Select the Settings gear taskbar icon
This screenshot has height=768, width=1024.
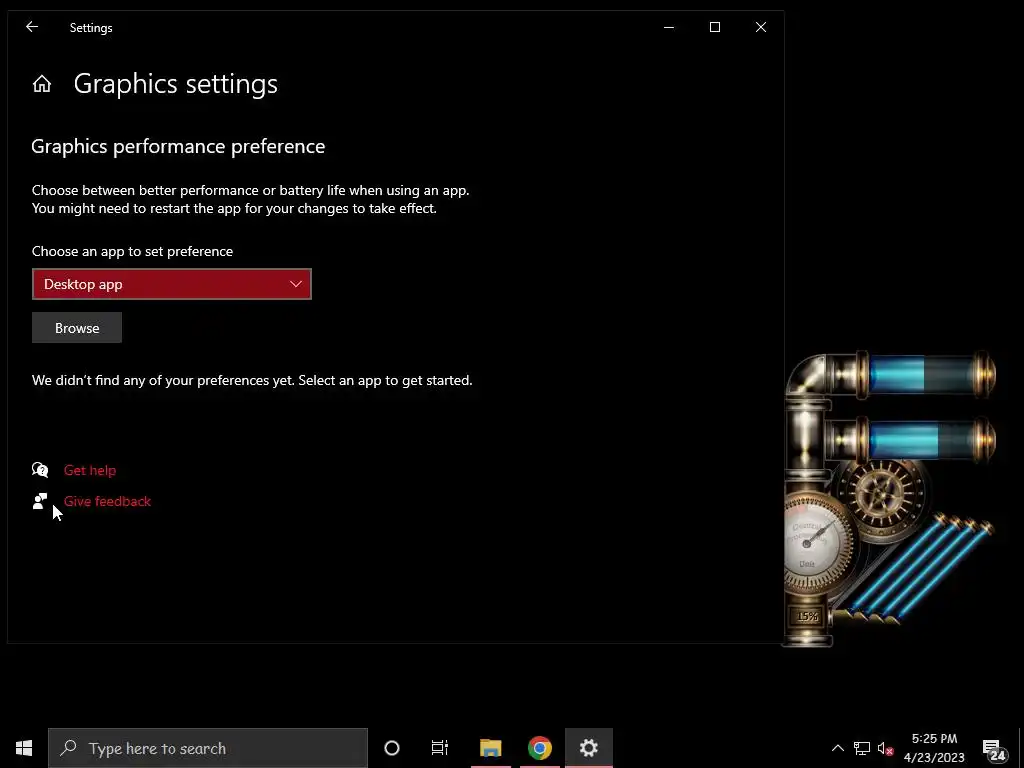tap(588, 748)
